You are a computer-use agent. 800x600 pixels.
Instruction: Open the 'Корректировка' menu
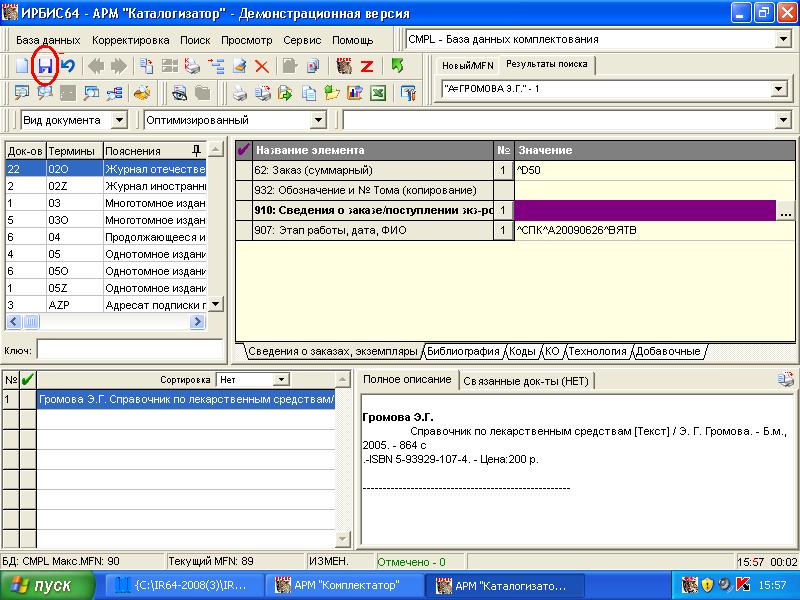130,40
